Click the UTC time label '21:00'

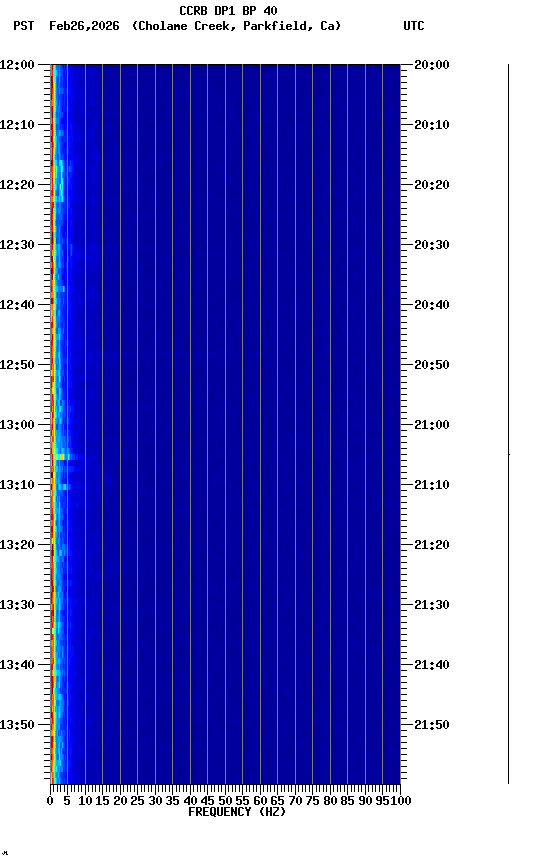click(x=432, y=425)
